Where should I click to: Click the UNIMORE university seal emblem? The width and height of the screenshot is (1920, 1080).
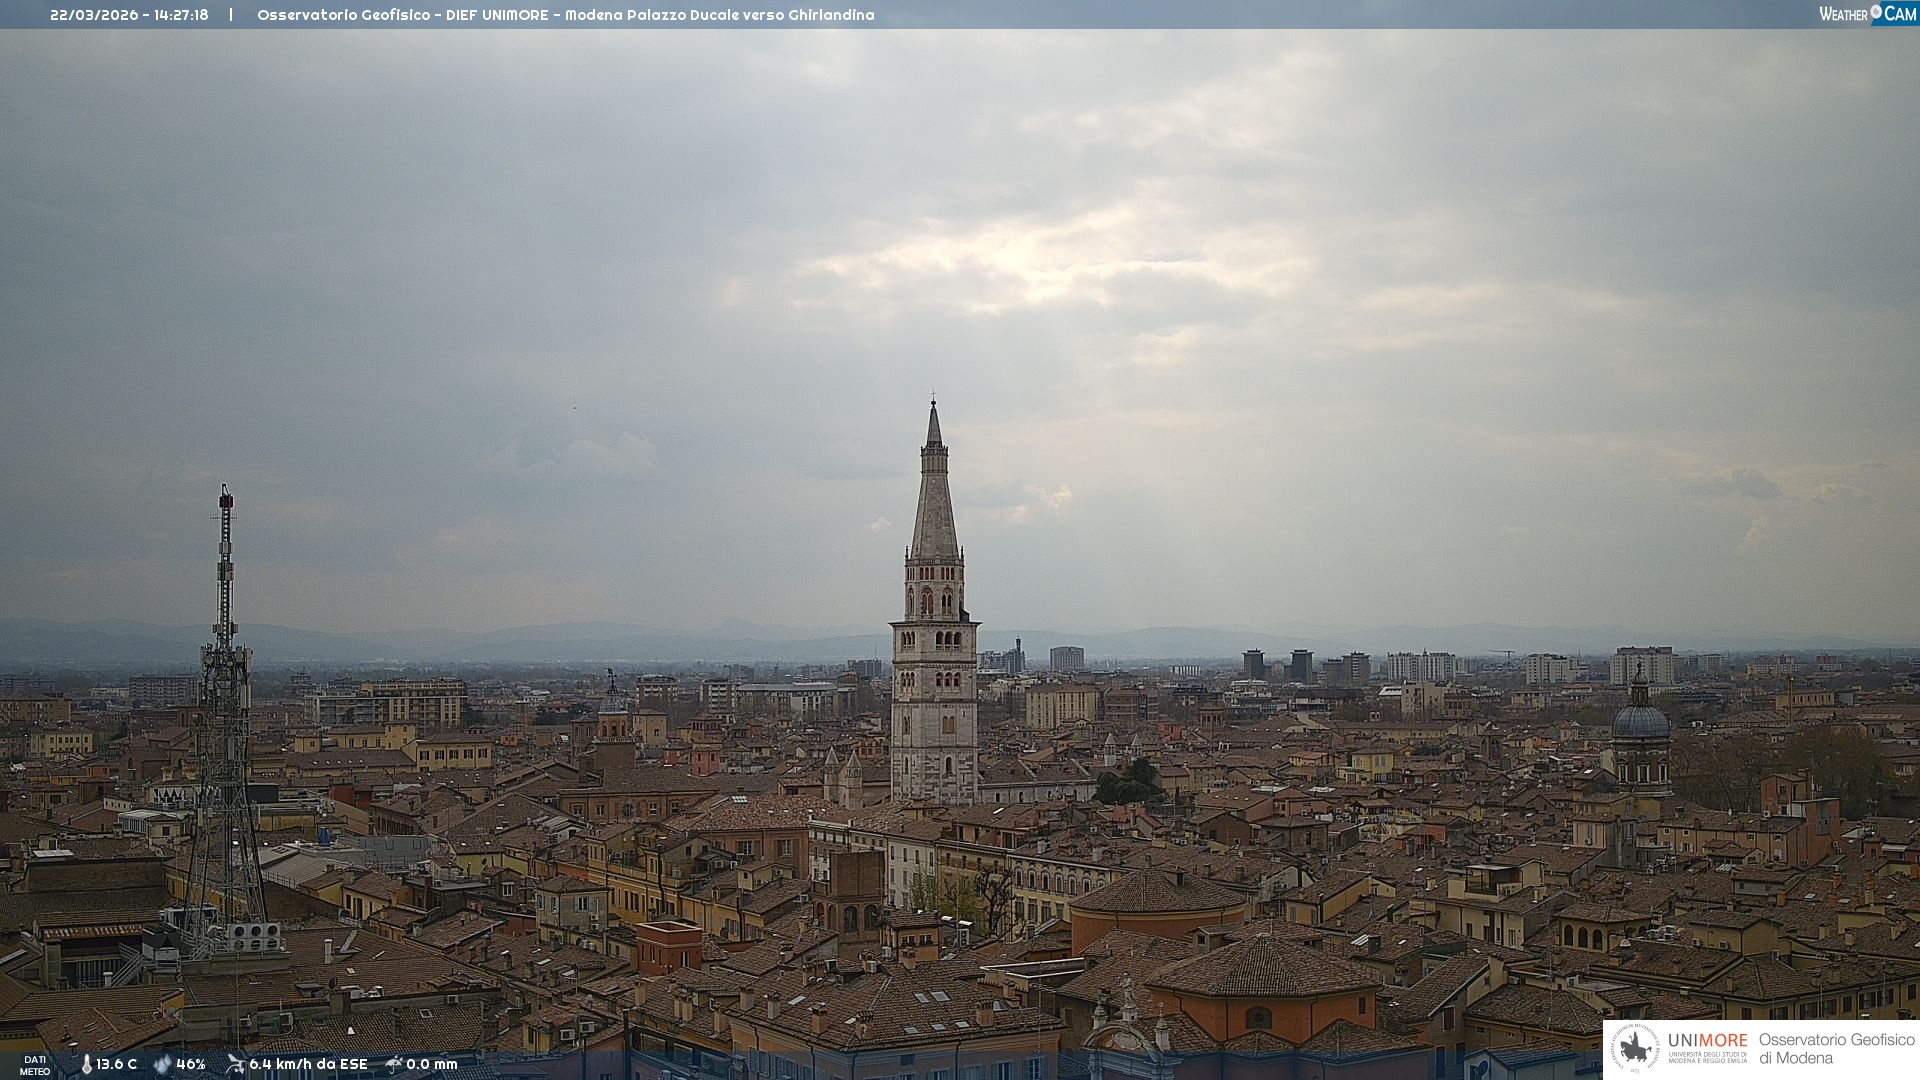[1635, 1048]
